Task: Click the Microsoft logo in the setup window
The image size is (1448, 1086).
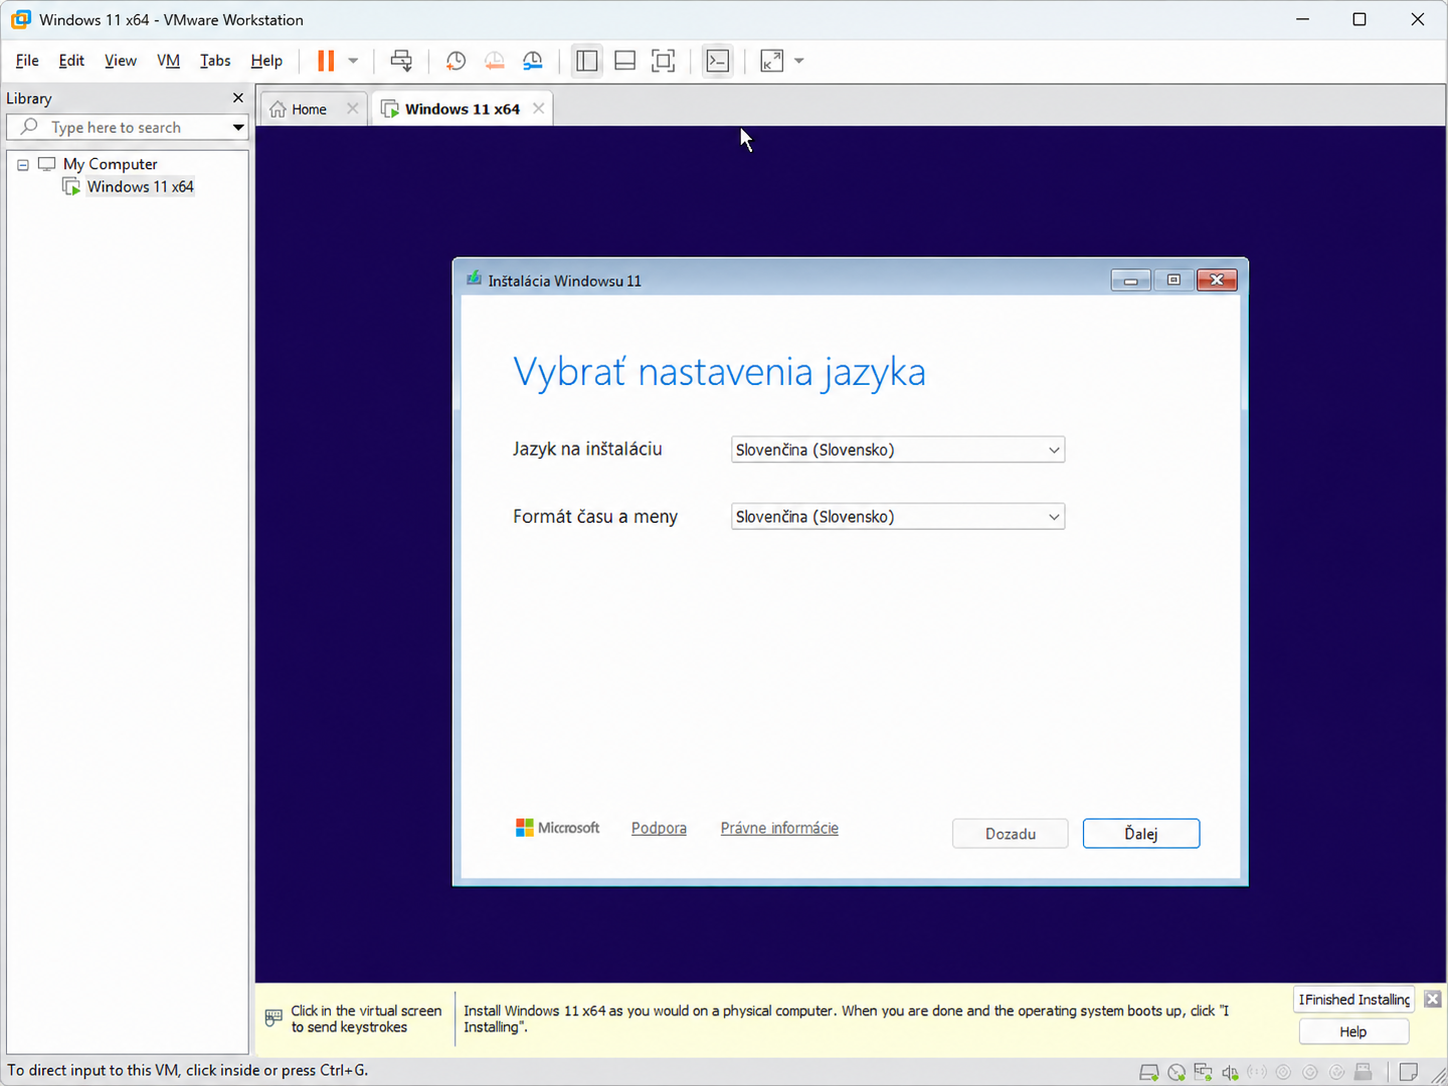Action: 557,828
